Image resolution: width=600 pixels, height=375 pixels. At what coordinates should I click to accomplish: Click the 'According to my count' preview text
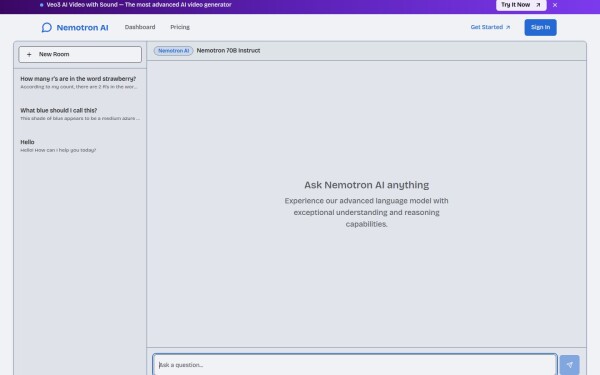(x=79, y=87)
